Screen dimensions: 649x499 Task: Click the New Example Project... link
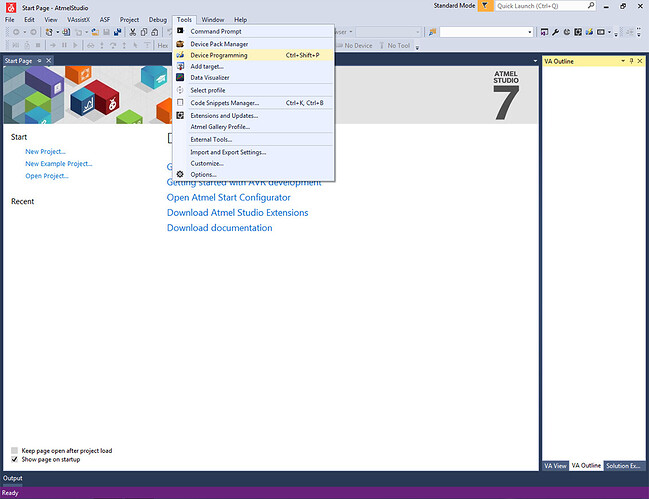pos(59,163)
